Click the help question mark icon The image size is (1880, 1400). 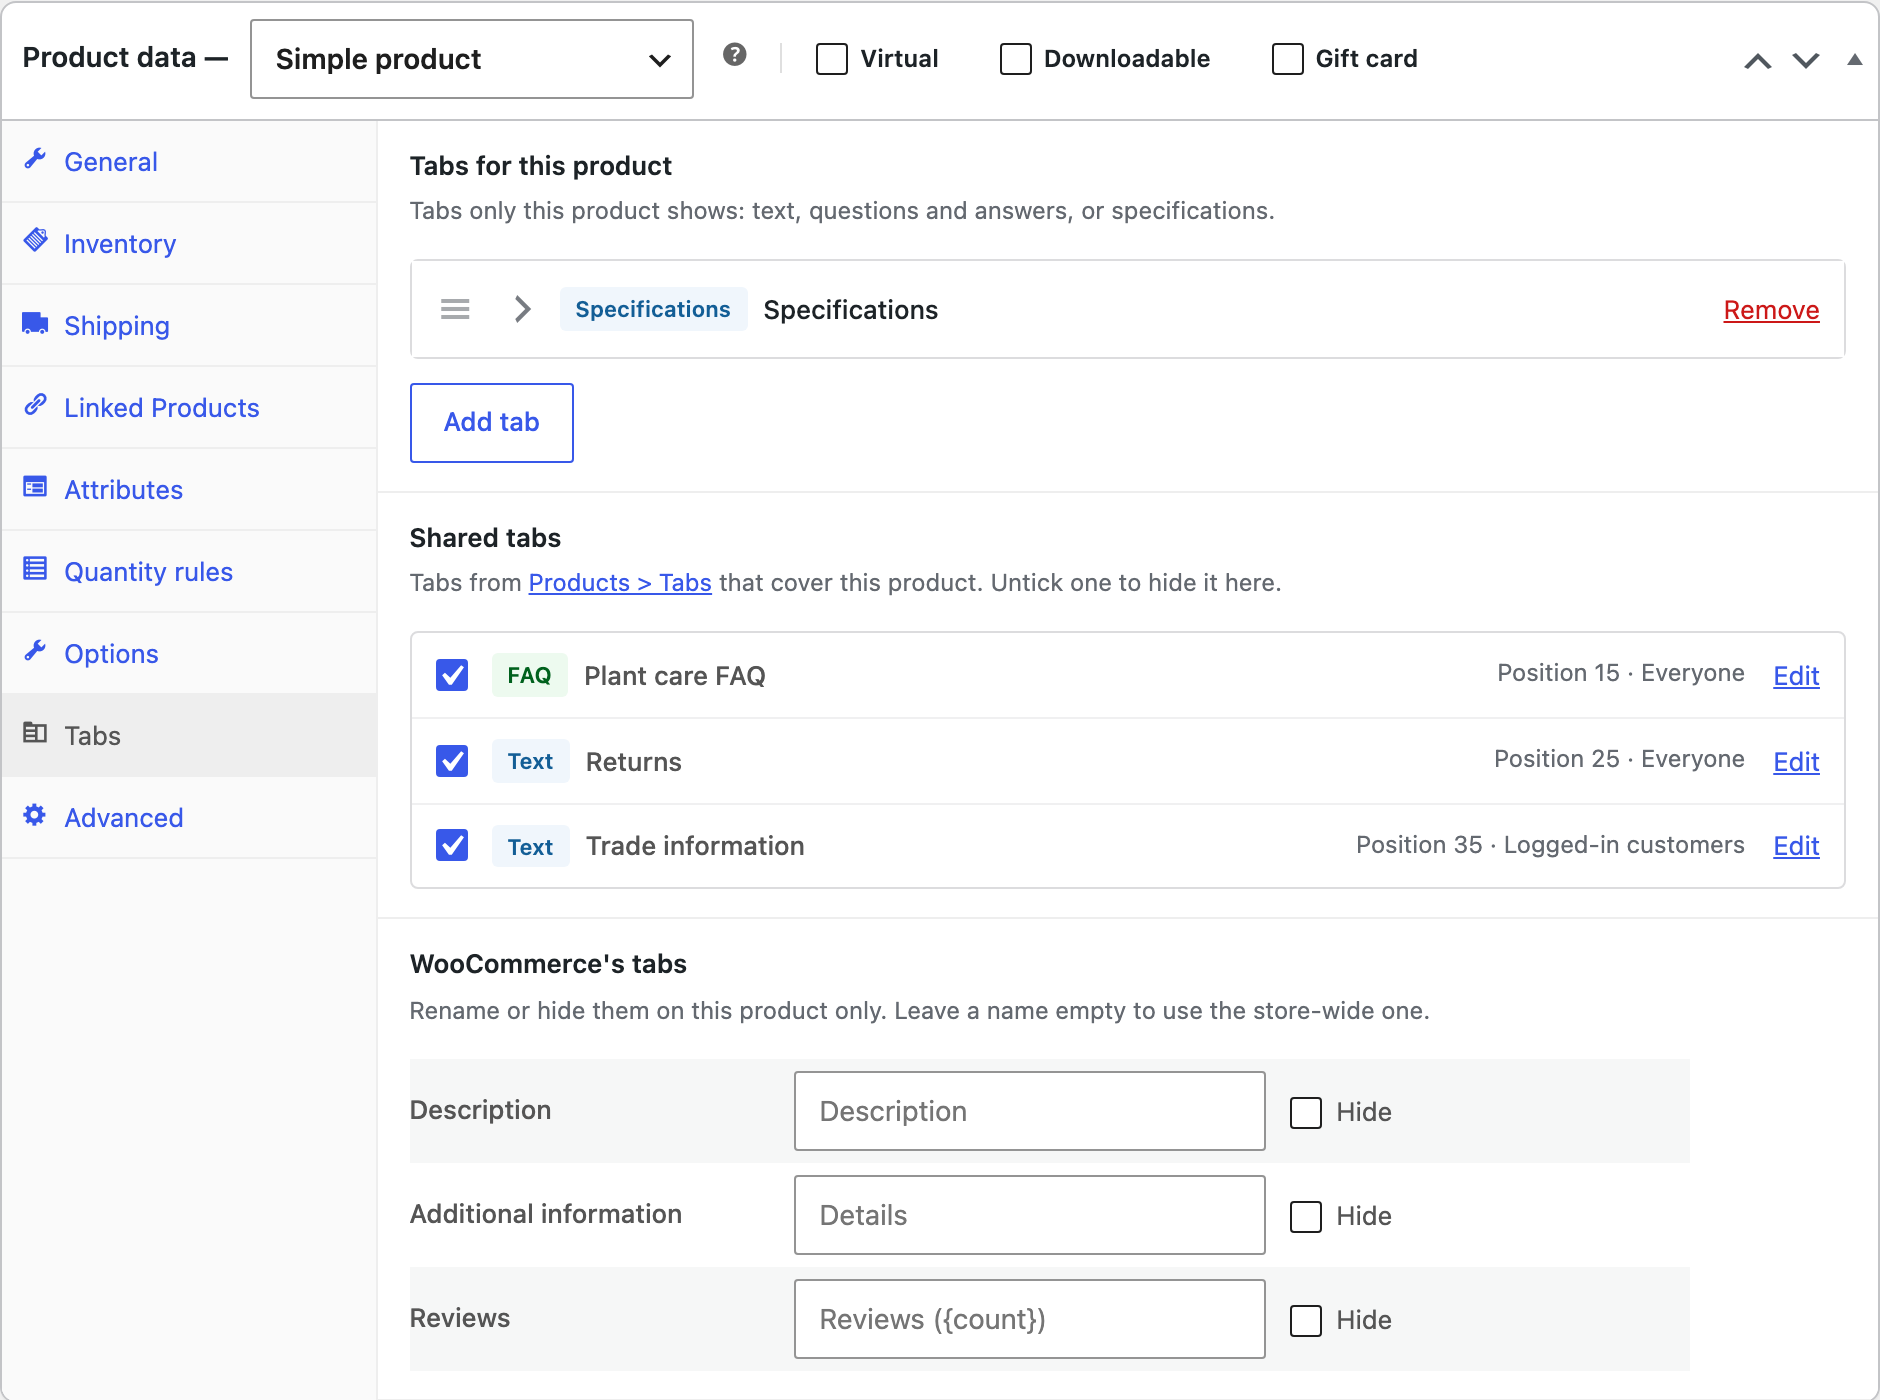pyautogui.click(x=735, y=55)
